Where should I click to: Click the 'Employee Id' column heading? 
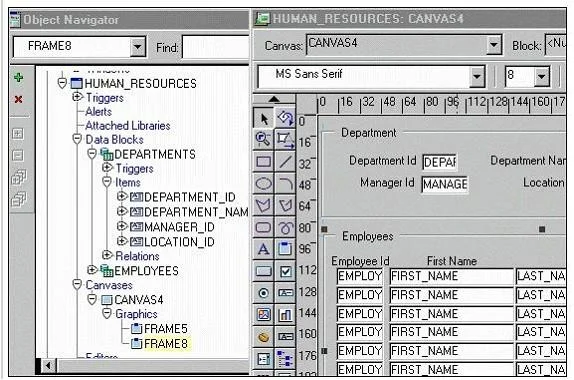pos(360,261)
